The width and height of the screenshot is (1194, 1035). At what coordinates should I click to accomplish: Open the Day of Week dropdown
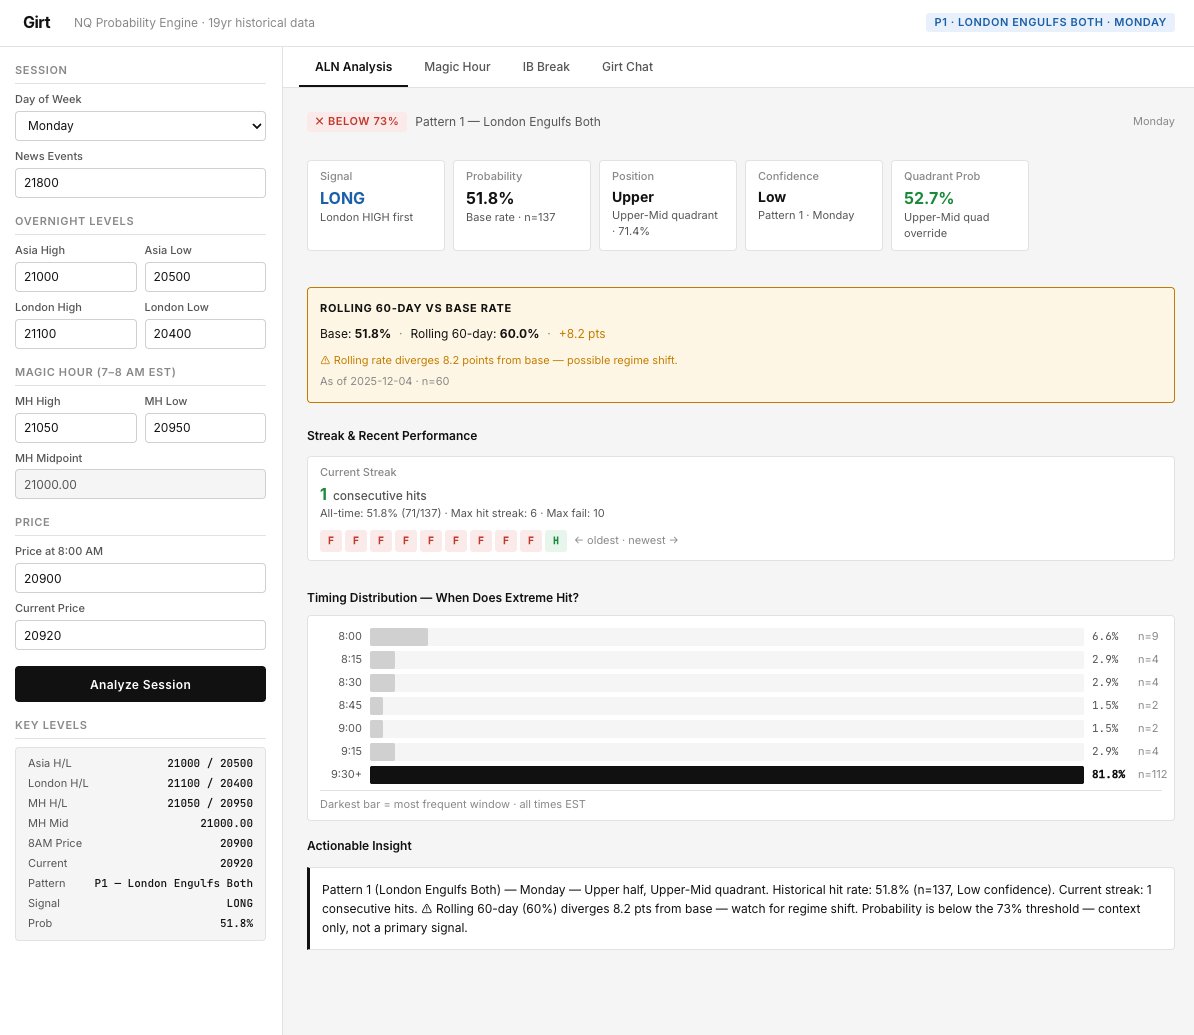[x=140, y=126]
